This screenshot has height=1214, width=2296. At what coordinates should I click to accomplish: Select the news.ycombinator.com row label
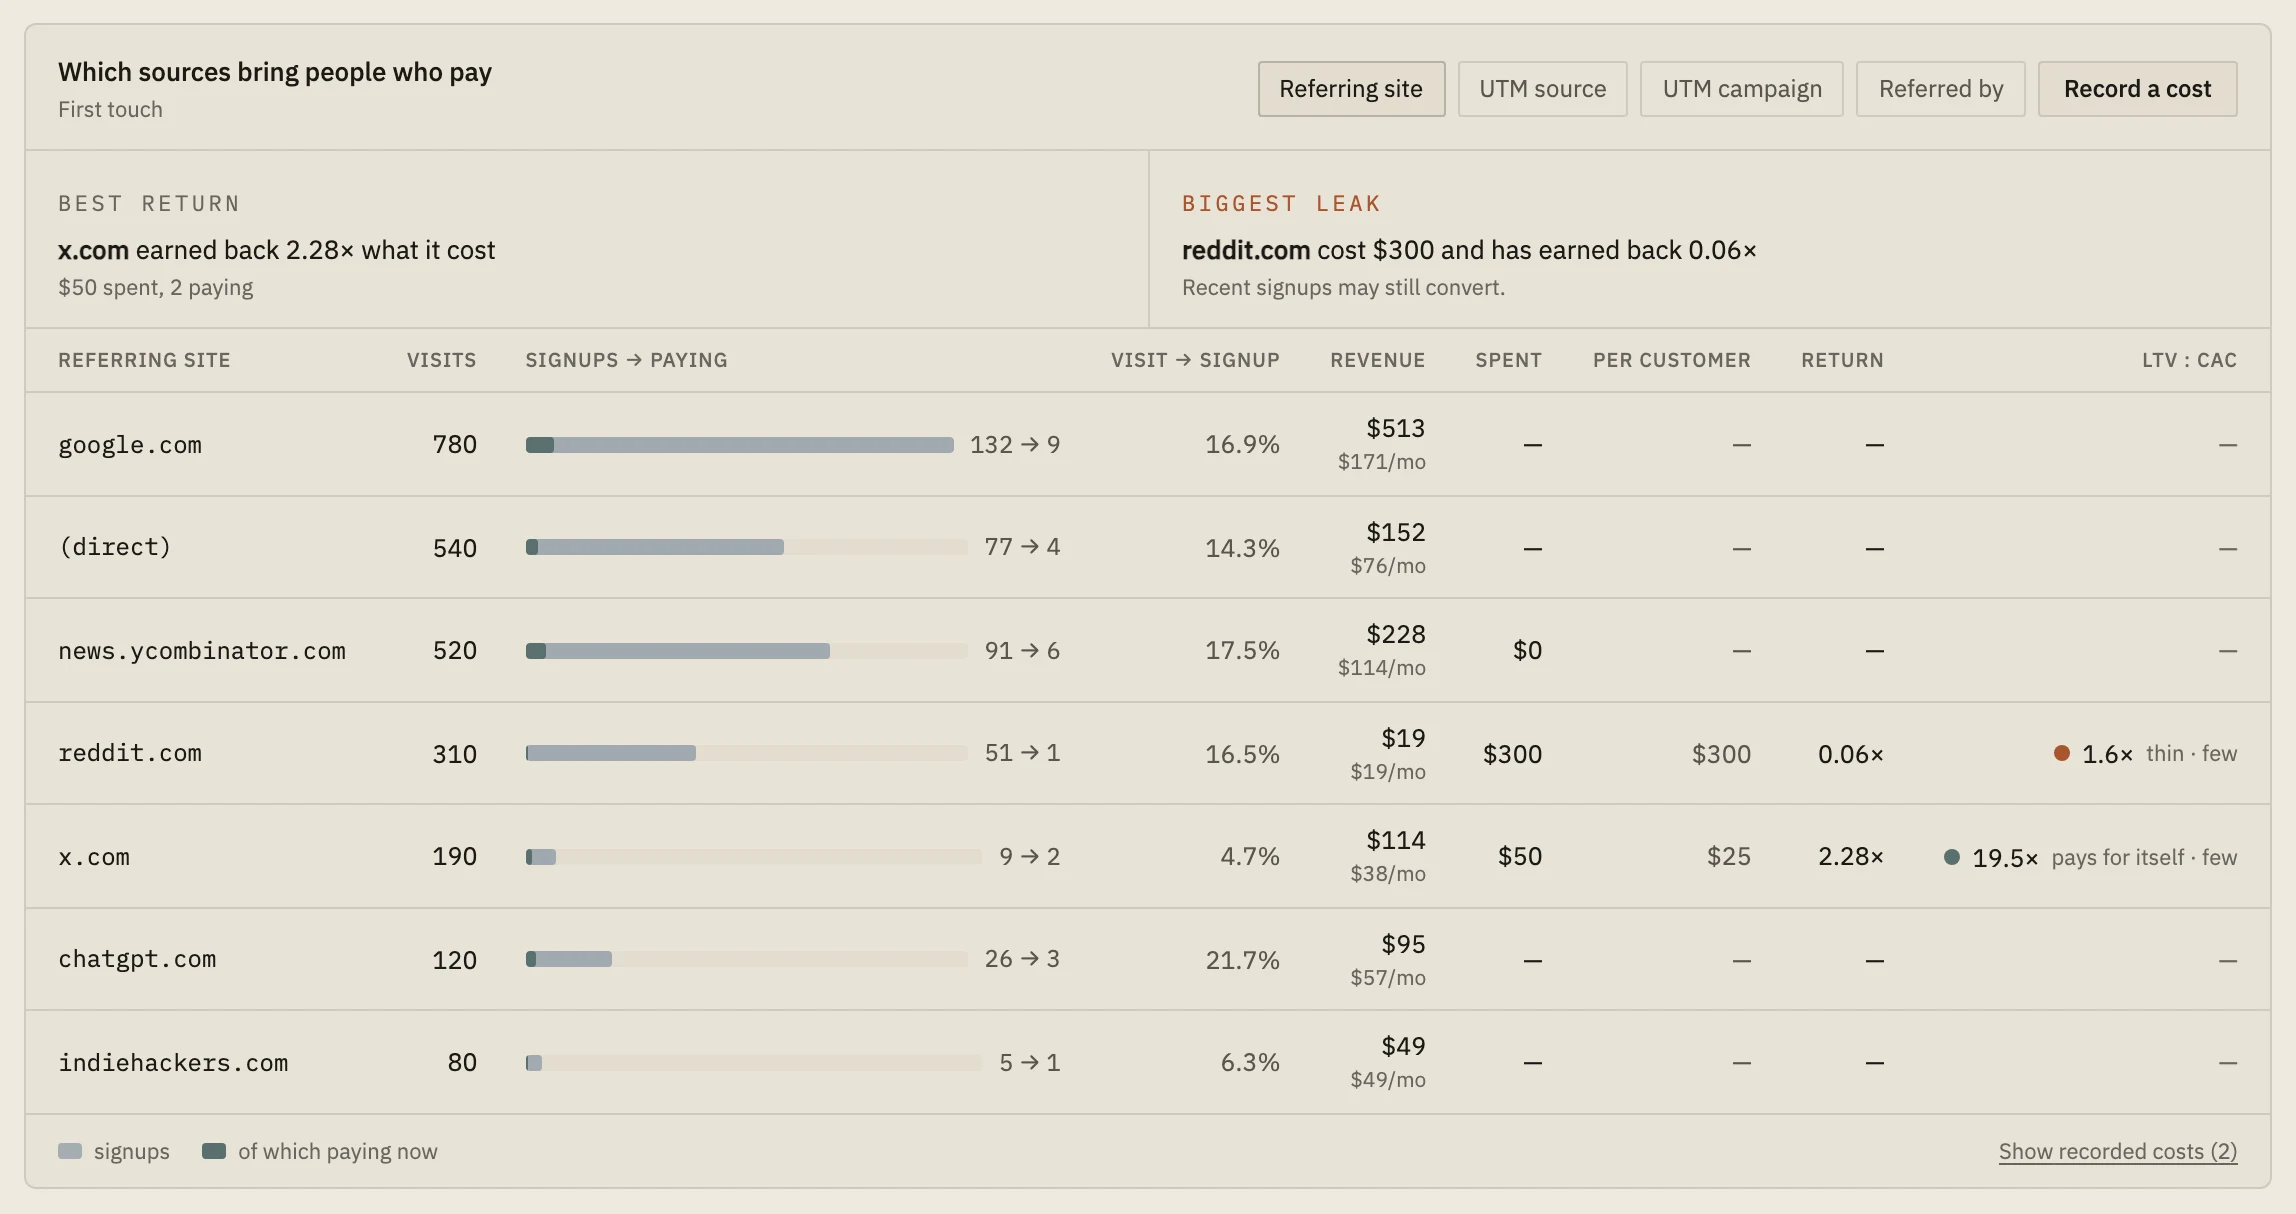point(202,651)
